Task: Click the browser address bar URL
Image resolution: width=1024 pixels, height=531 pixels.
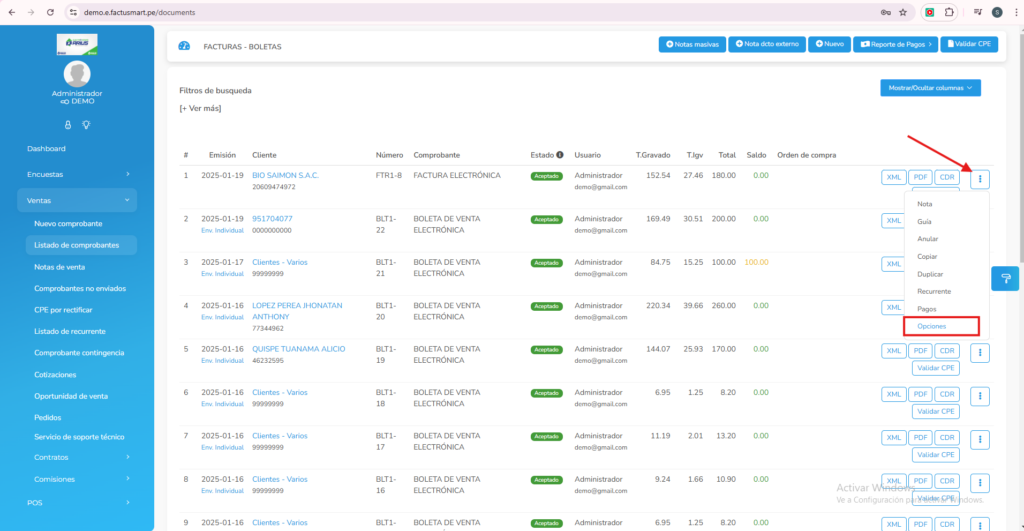Action: click(x=139, y=12)
